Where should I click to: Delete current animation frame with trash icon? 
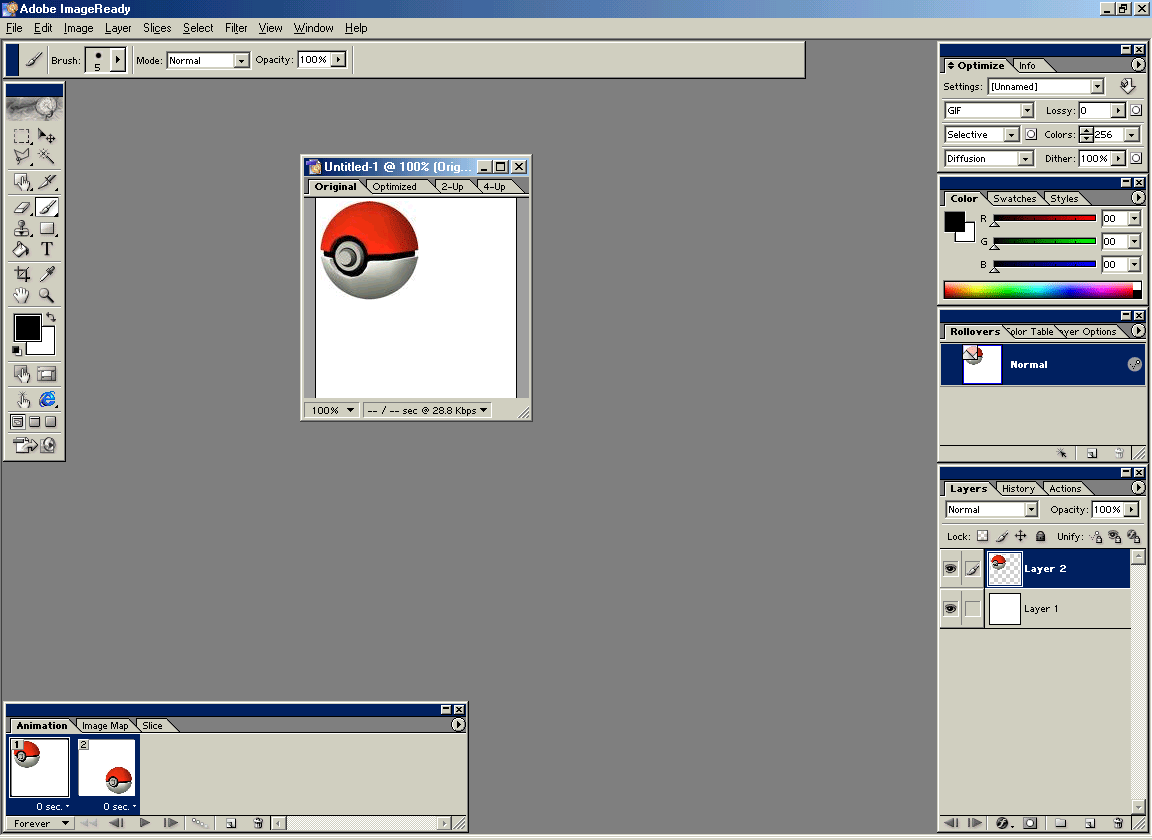click(x=258, y=823)
